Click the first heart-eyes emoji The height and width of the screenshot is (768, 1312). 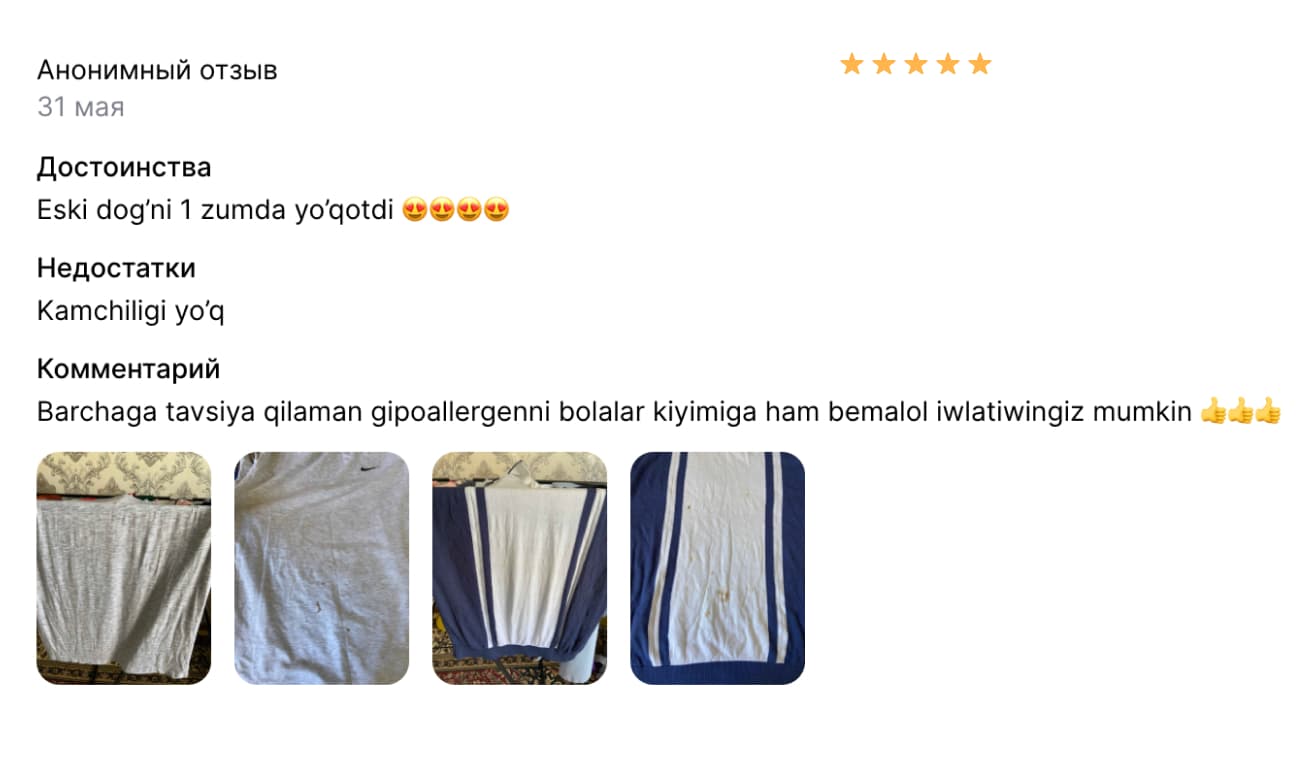point(415,211)
